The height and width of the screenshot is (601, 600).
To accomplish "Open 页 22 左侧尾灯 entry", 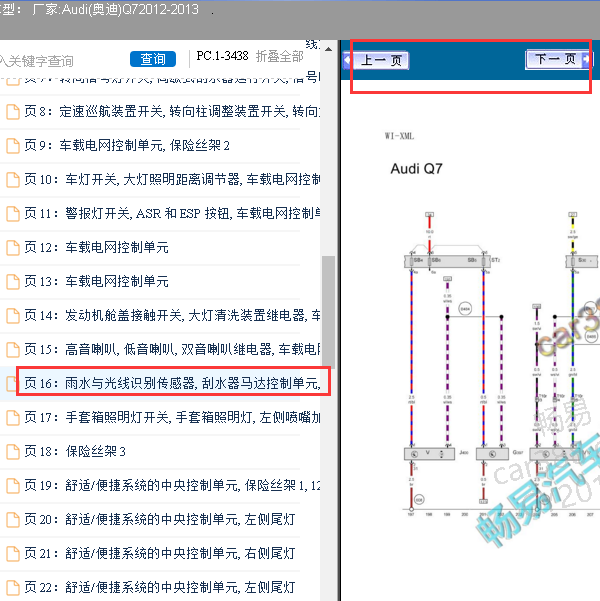I will point(160,587).
